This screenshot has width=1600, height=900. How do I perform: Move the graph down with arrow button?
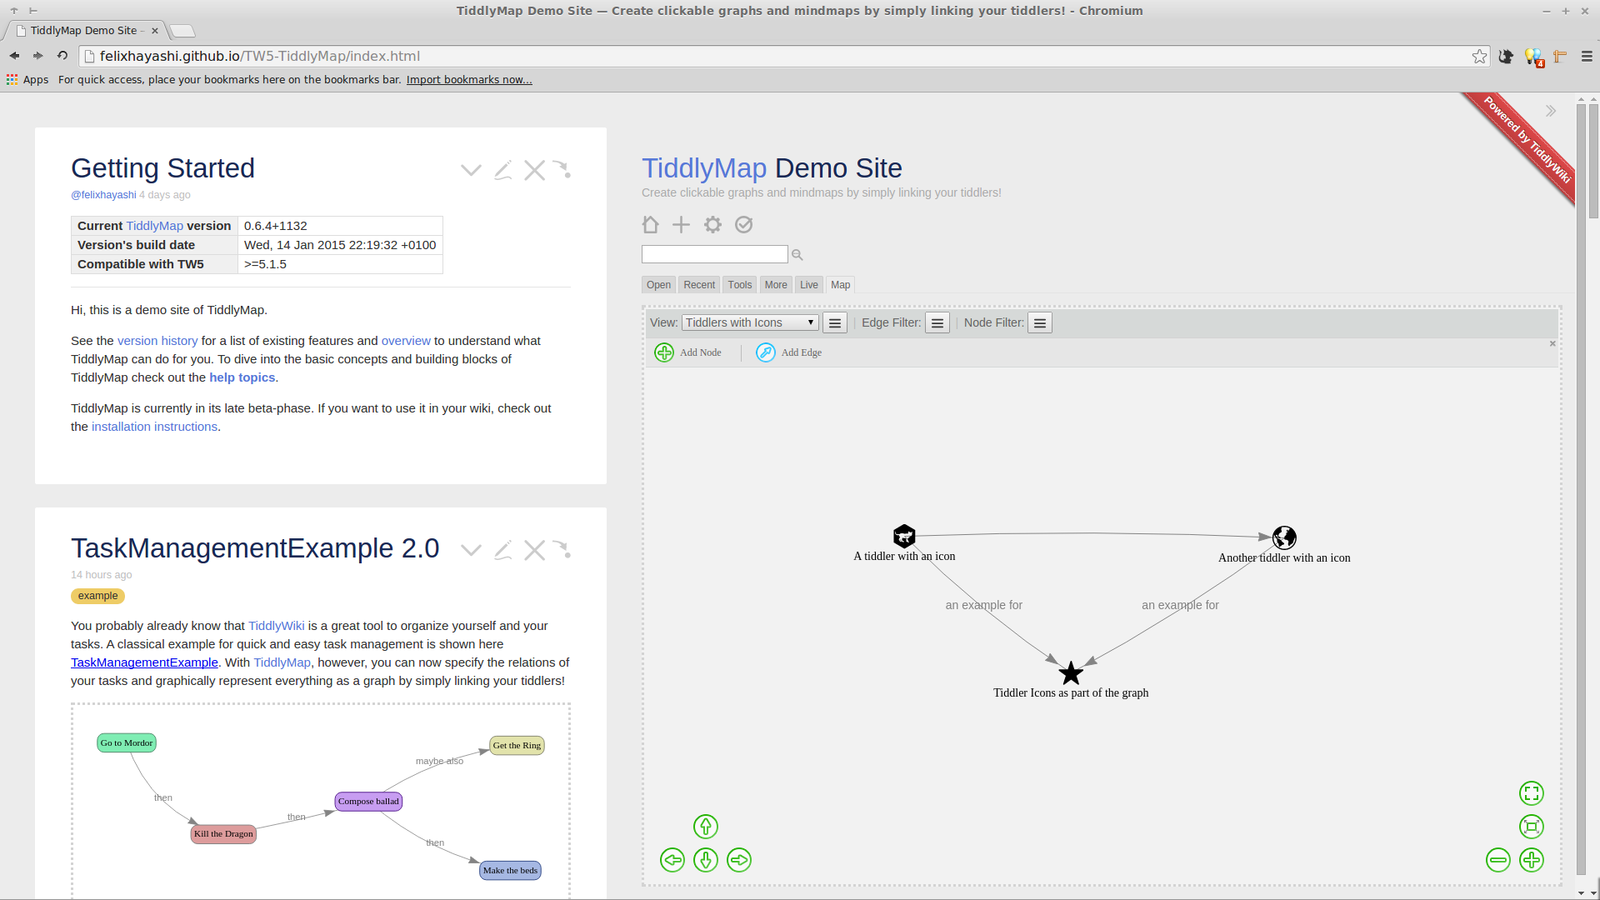pos(706,860)
